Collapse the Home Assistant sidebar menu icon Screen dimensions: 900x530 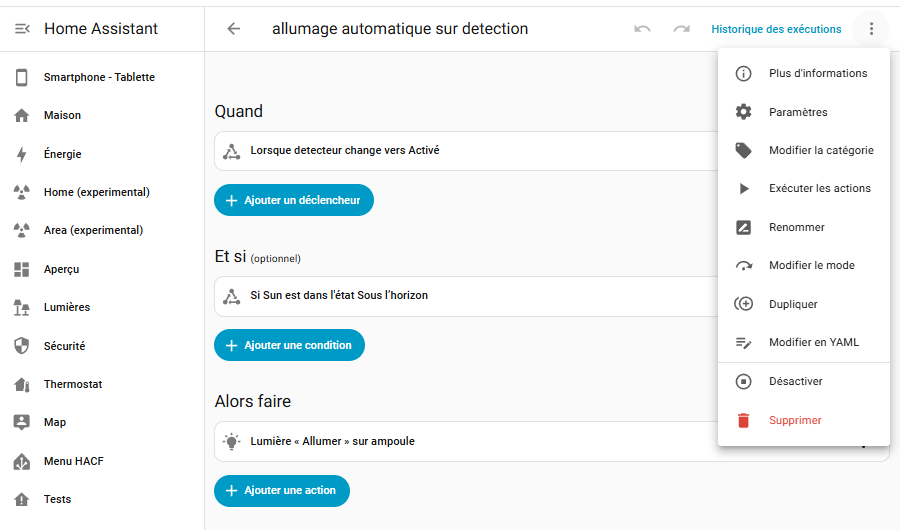[x=22, y=29]
